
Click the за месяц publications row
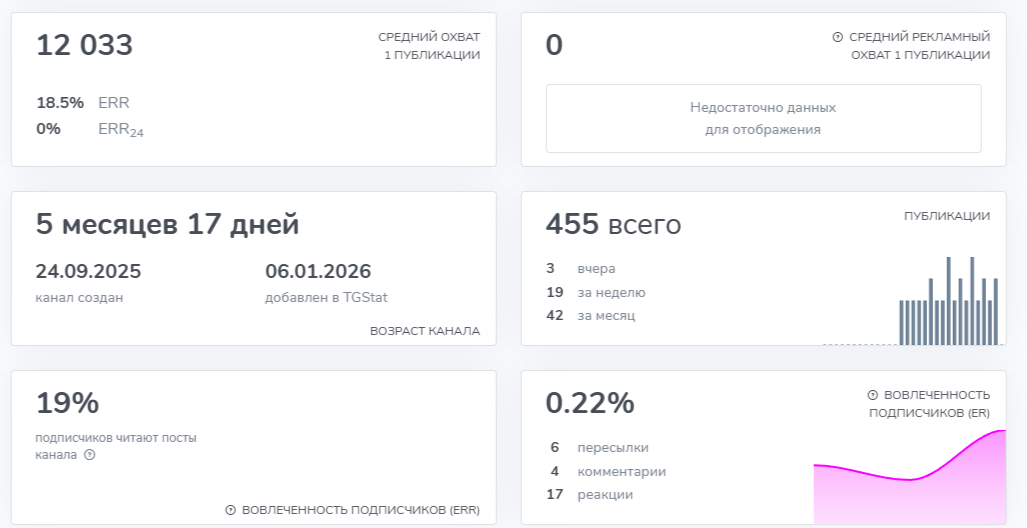591,316
